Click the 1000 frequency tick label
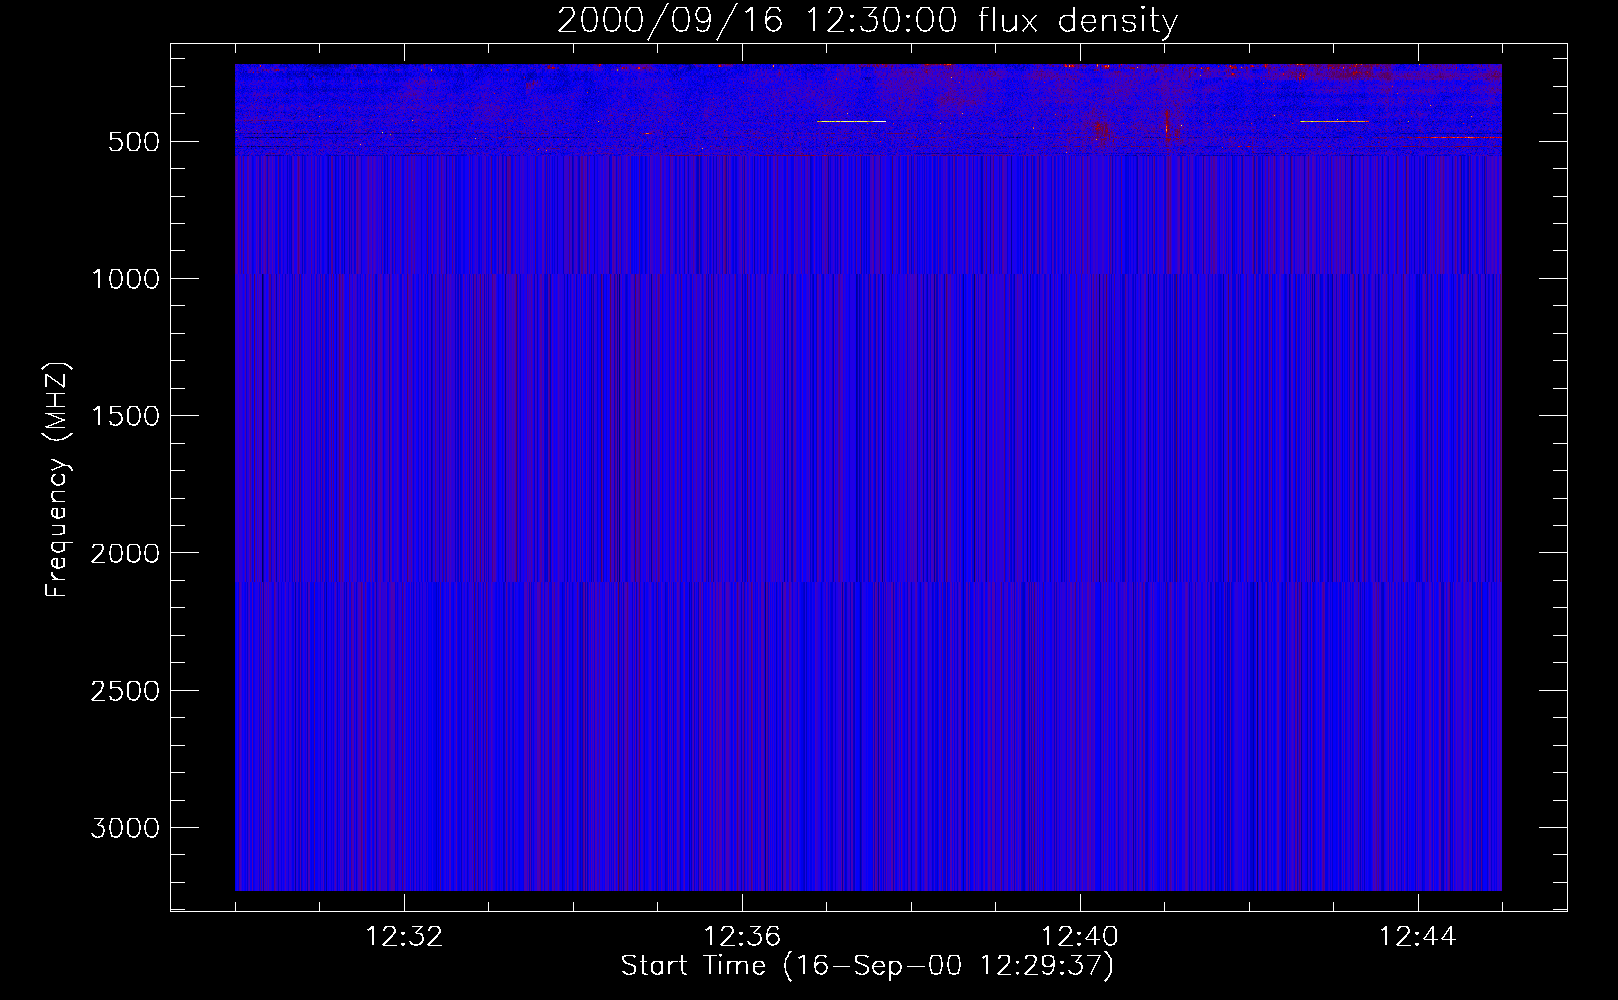Image resolution: width=1618 pixels, height=1000 pixels. point(125,279)
